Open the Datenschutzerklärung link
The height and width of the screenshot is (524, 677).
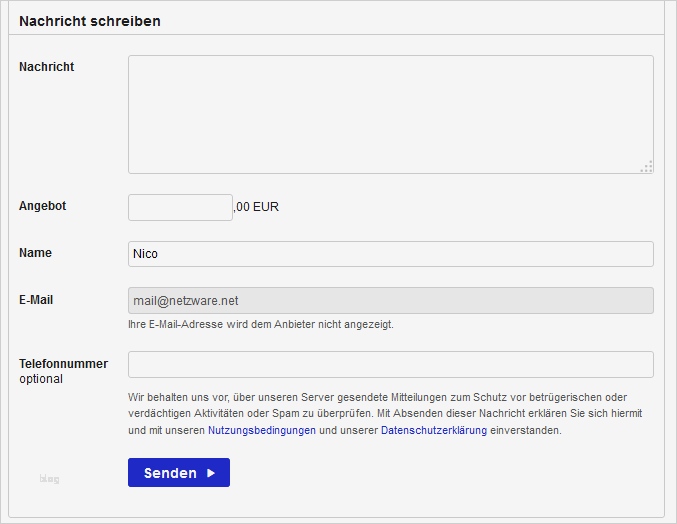434,431
